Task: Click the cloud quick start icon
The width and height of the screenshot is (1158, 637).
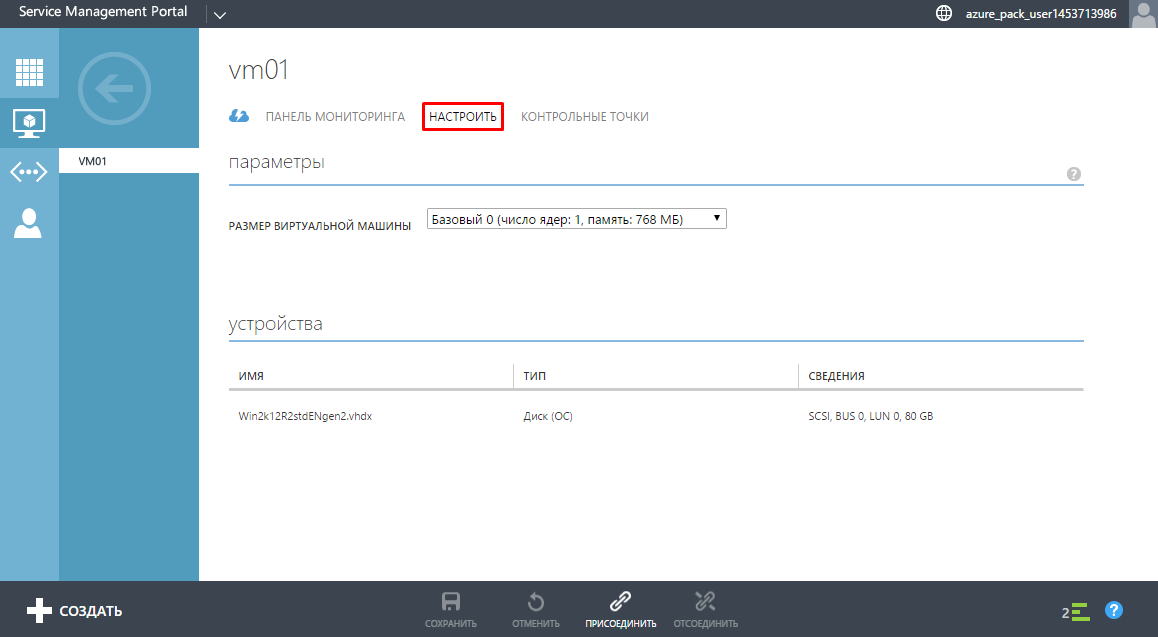Action: click(239, 116)
